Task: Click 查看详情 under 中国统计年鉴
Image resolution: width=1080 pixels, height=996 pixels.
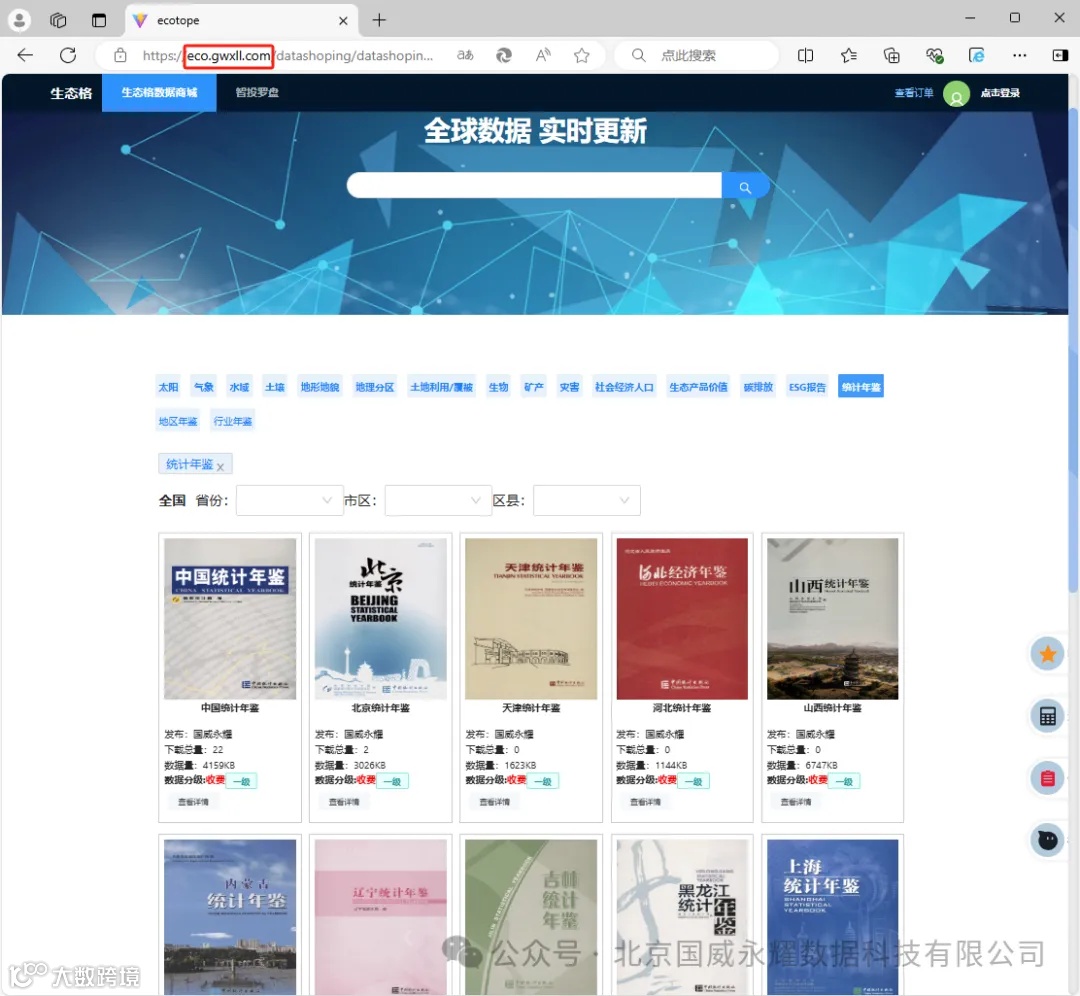Action: pos(194,802)
